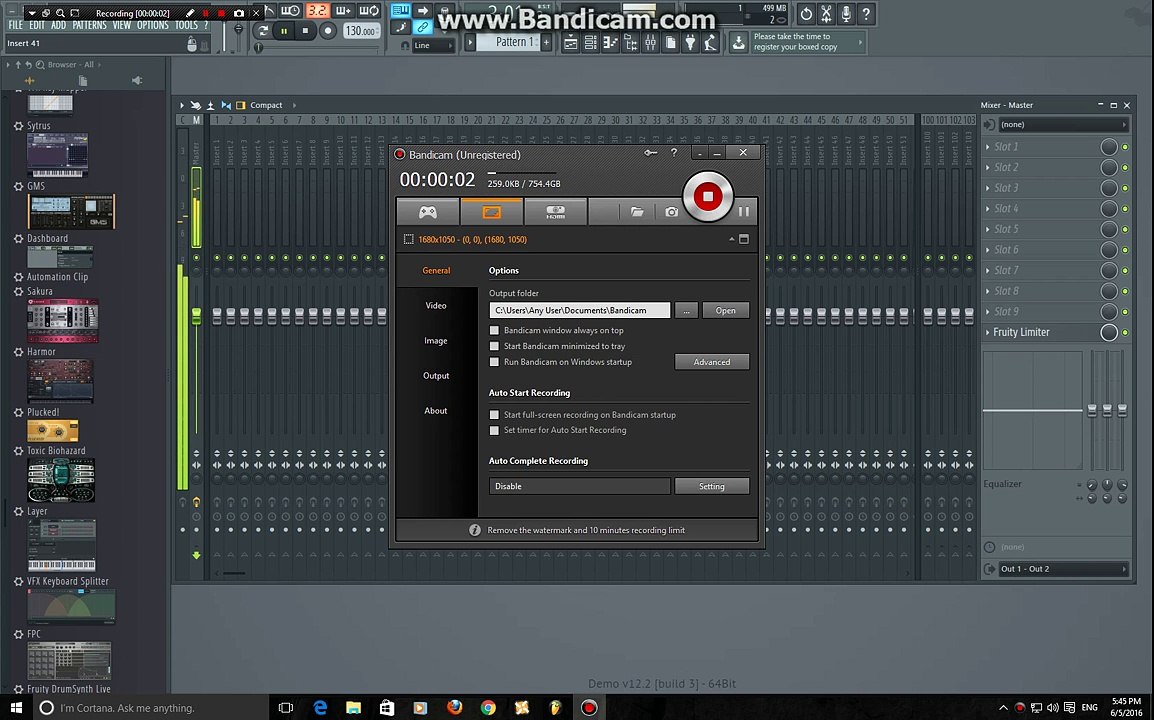This screenshot has height=720, width=1154.
Task: Check Start Bandicam minimized to tray
Action: 494,346
